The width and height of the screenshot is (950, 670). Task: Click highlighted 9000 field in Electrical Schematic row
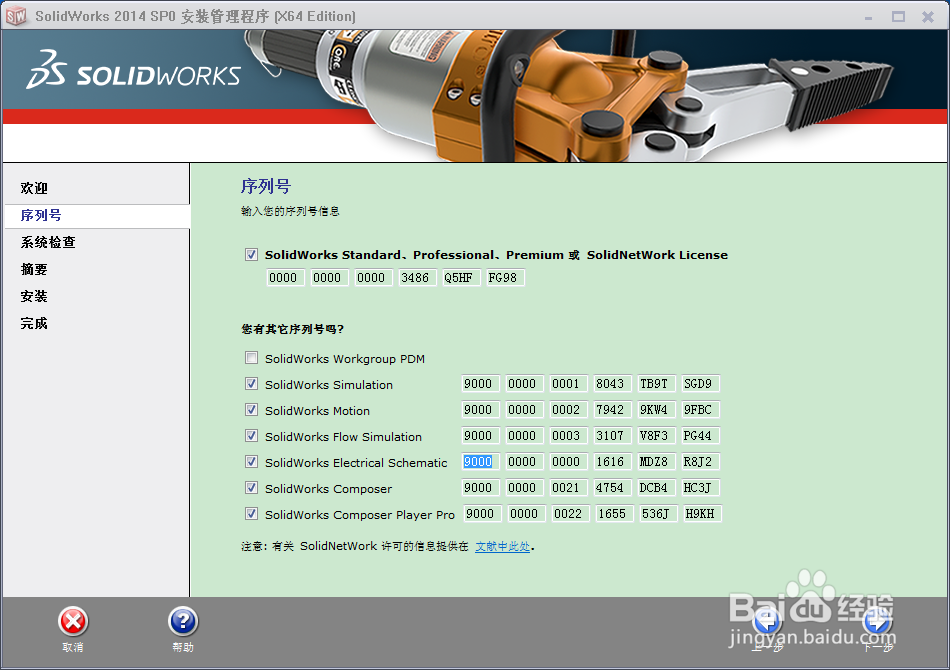[480, 462]
